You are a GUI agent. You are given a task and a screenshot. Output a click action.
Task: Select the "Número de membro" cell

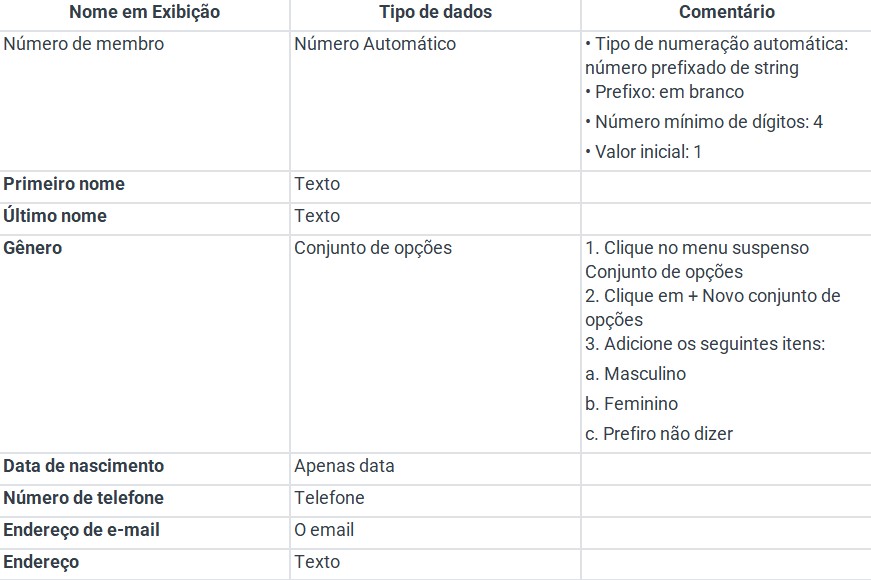pos(84,44)
